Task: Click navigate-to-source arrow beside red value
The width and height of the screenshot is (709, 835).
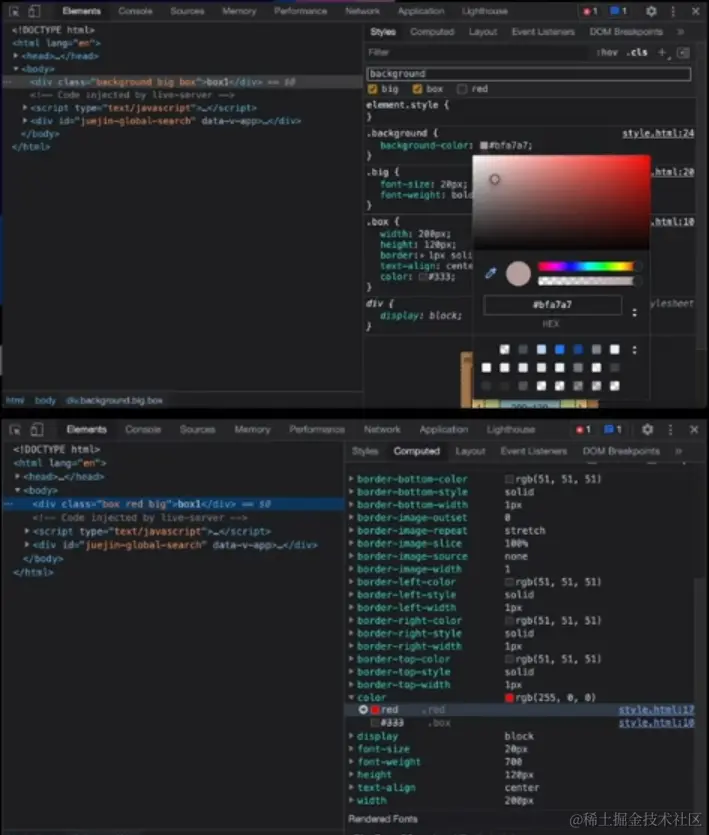Action: coord(363,710)
